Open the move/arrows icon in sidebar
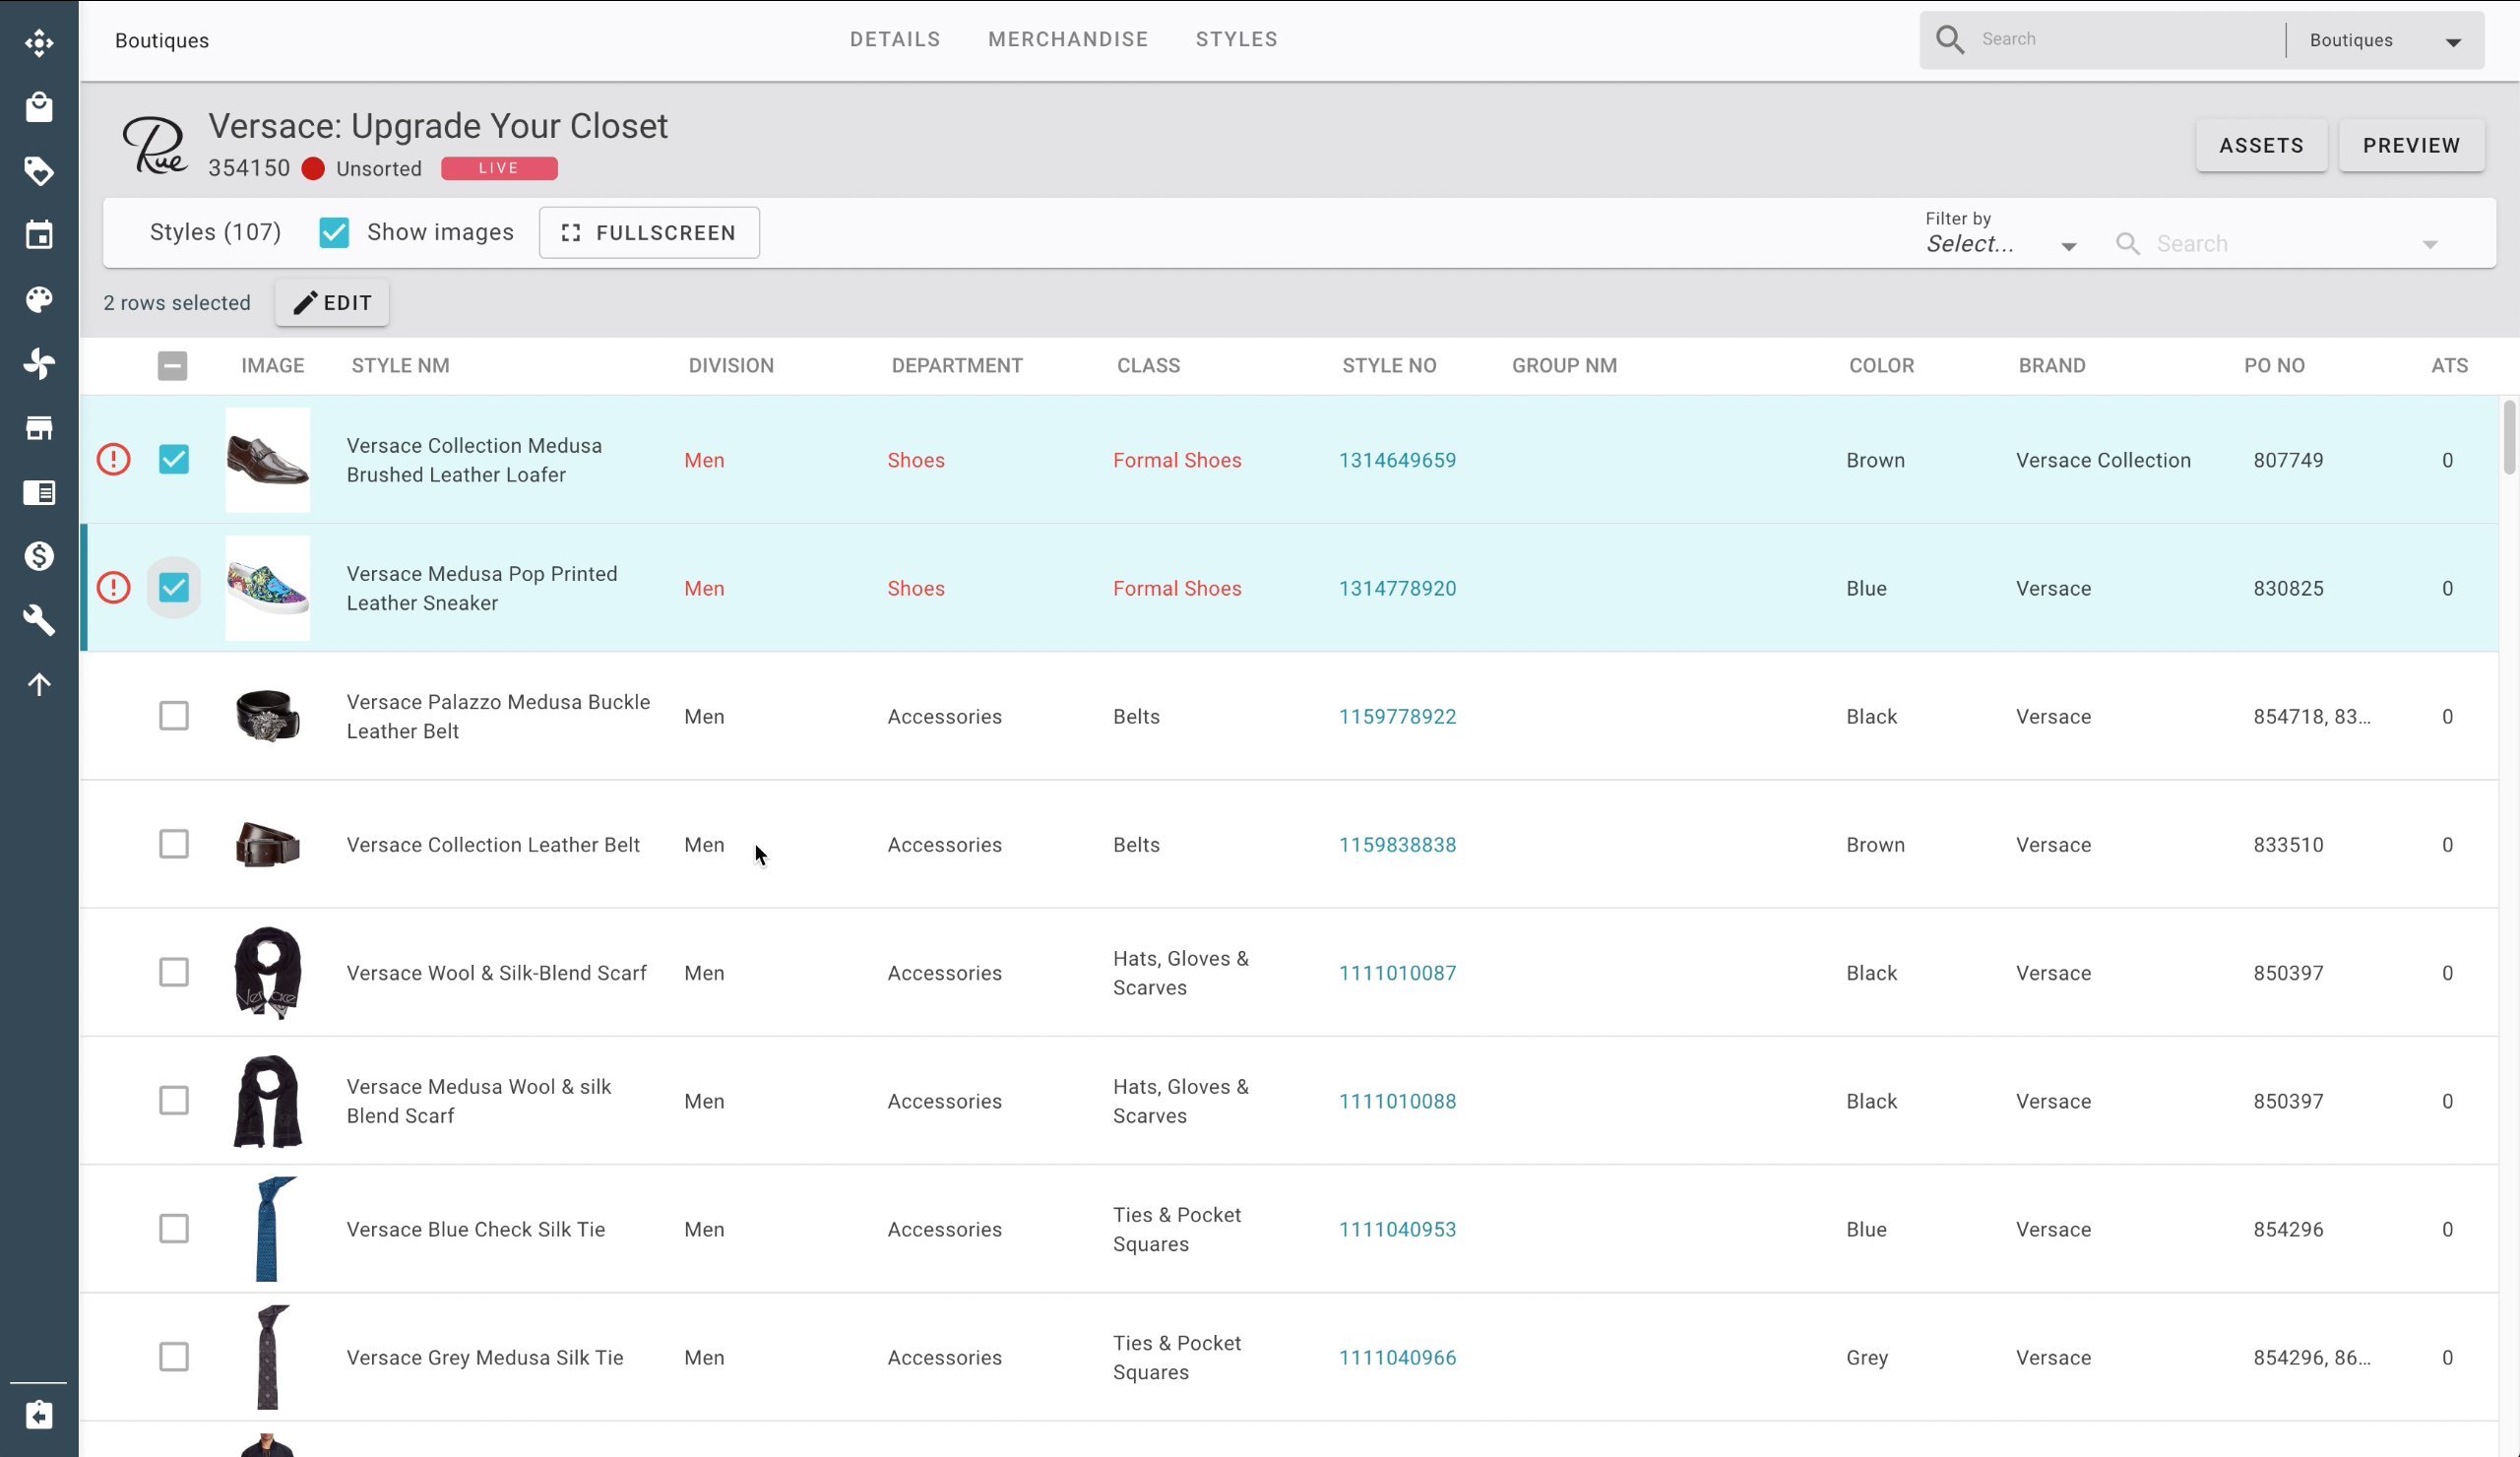Viewport: 2520px width, 1457px height. click(39, 42)
